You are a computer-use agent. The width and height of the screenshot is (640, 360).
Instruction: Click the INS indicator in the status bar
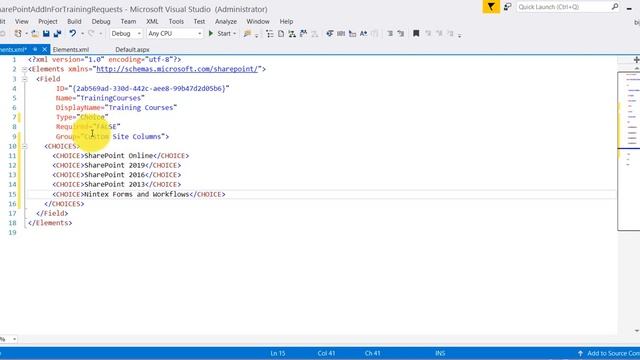(x=440, y=353)
